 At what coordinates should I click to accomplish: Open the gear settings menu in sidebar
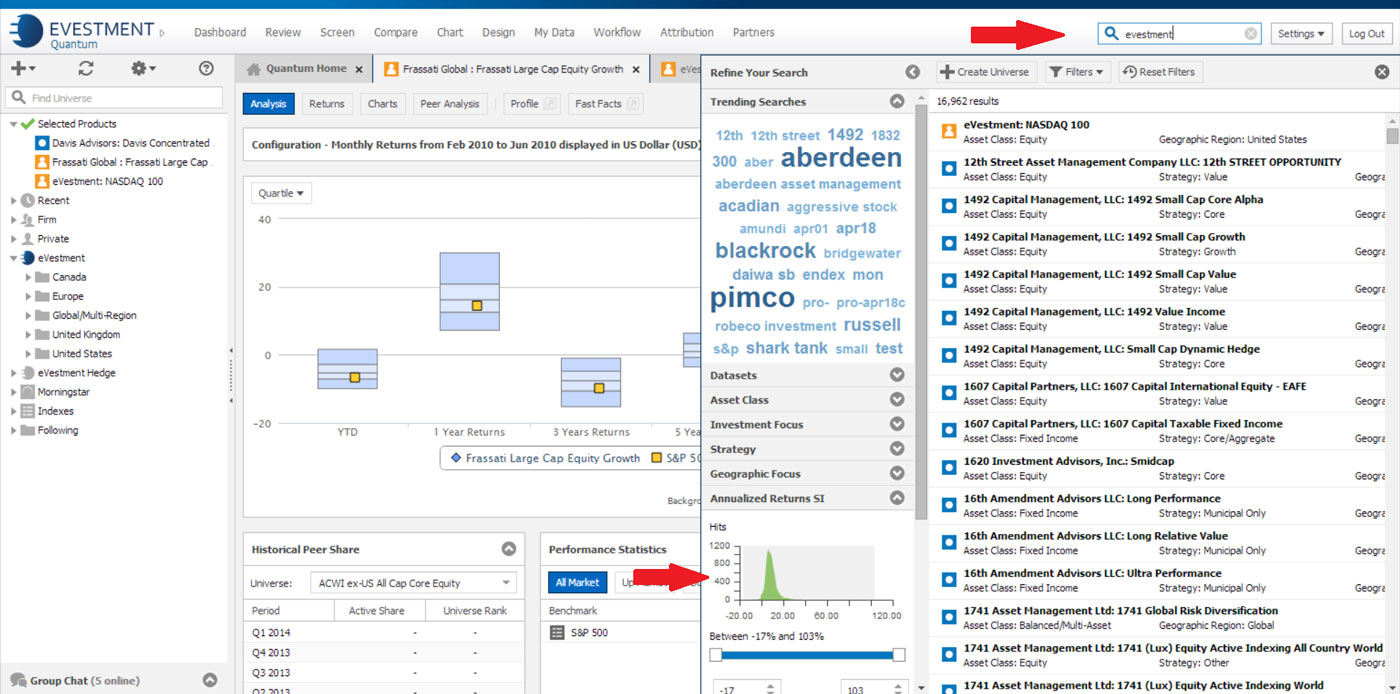click(143, 69)
